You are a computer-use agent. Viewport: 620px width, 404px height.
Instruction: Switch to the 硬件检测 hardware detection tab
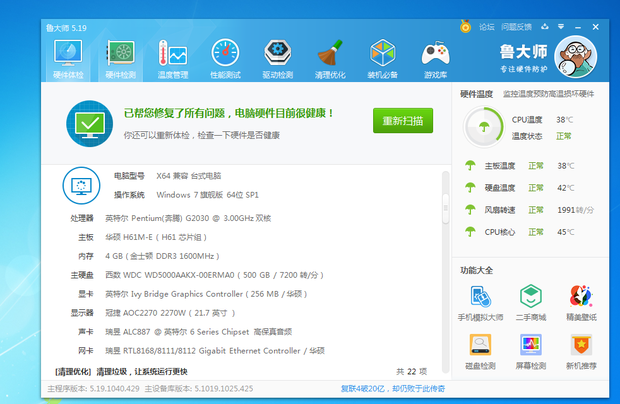(x=121, y=59)
